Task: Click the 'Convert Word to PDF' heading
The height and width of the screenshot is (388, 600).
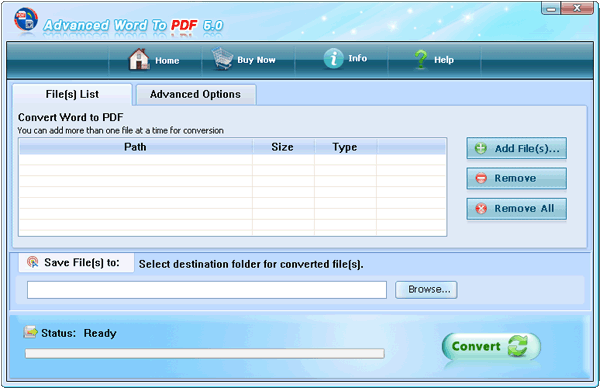Action: tap(70, 117)
